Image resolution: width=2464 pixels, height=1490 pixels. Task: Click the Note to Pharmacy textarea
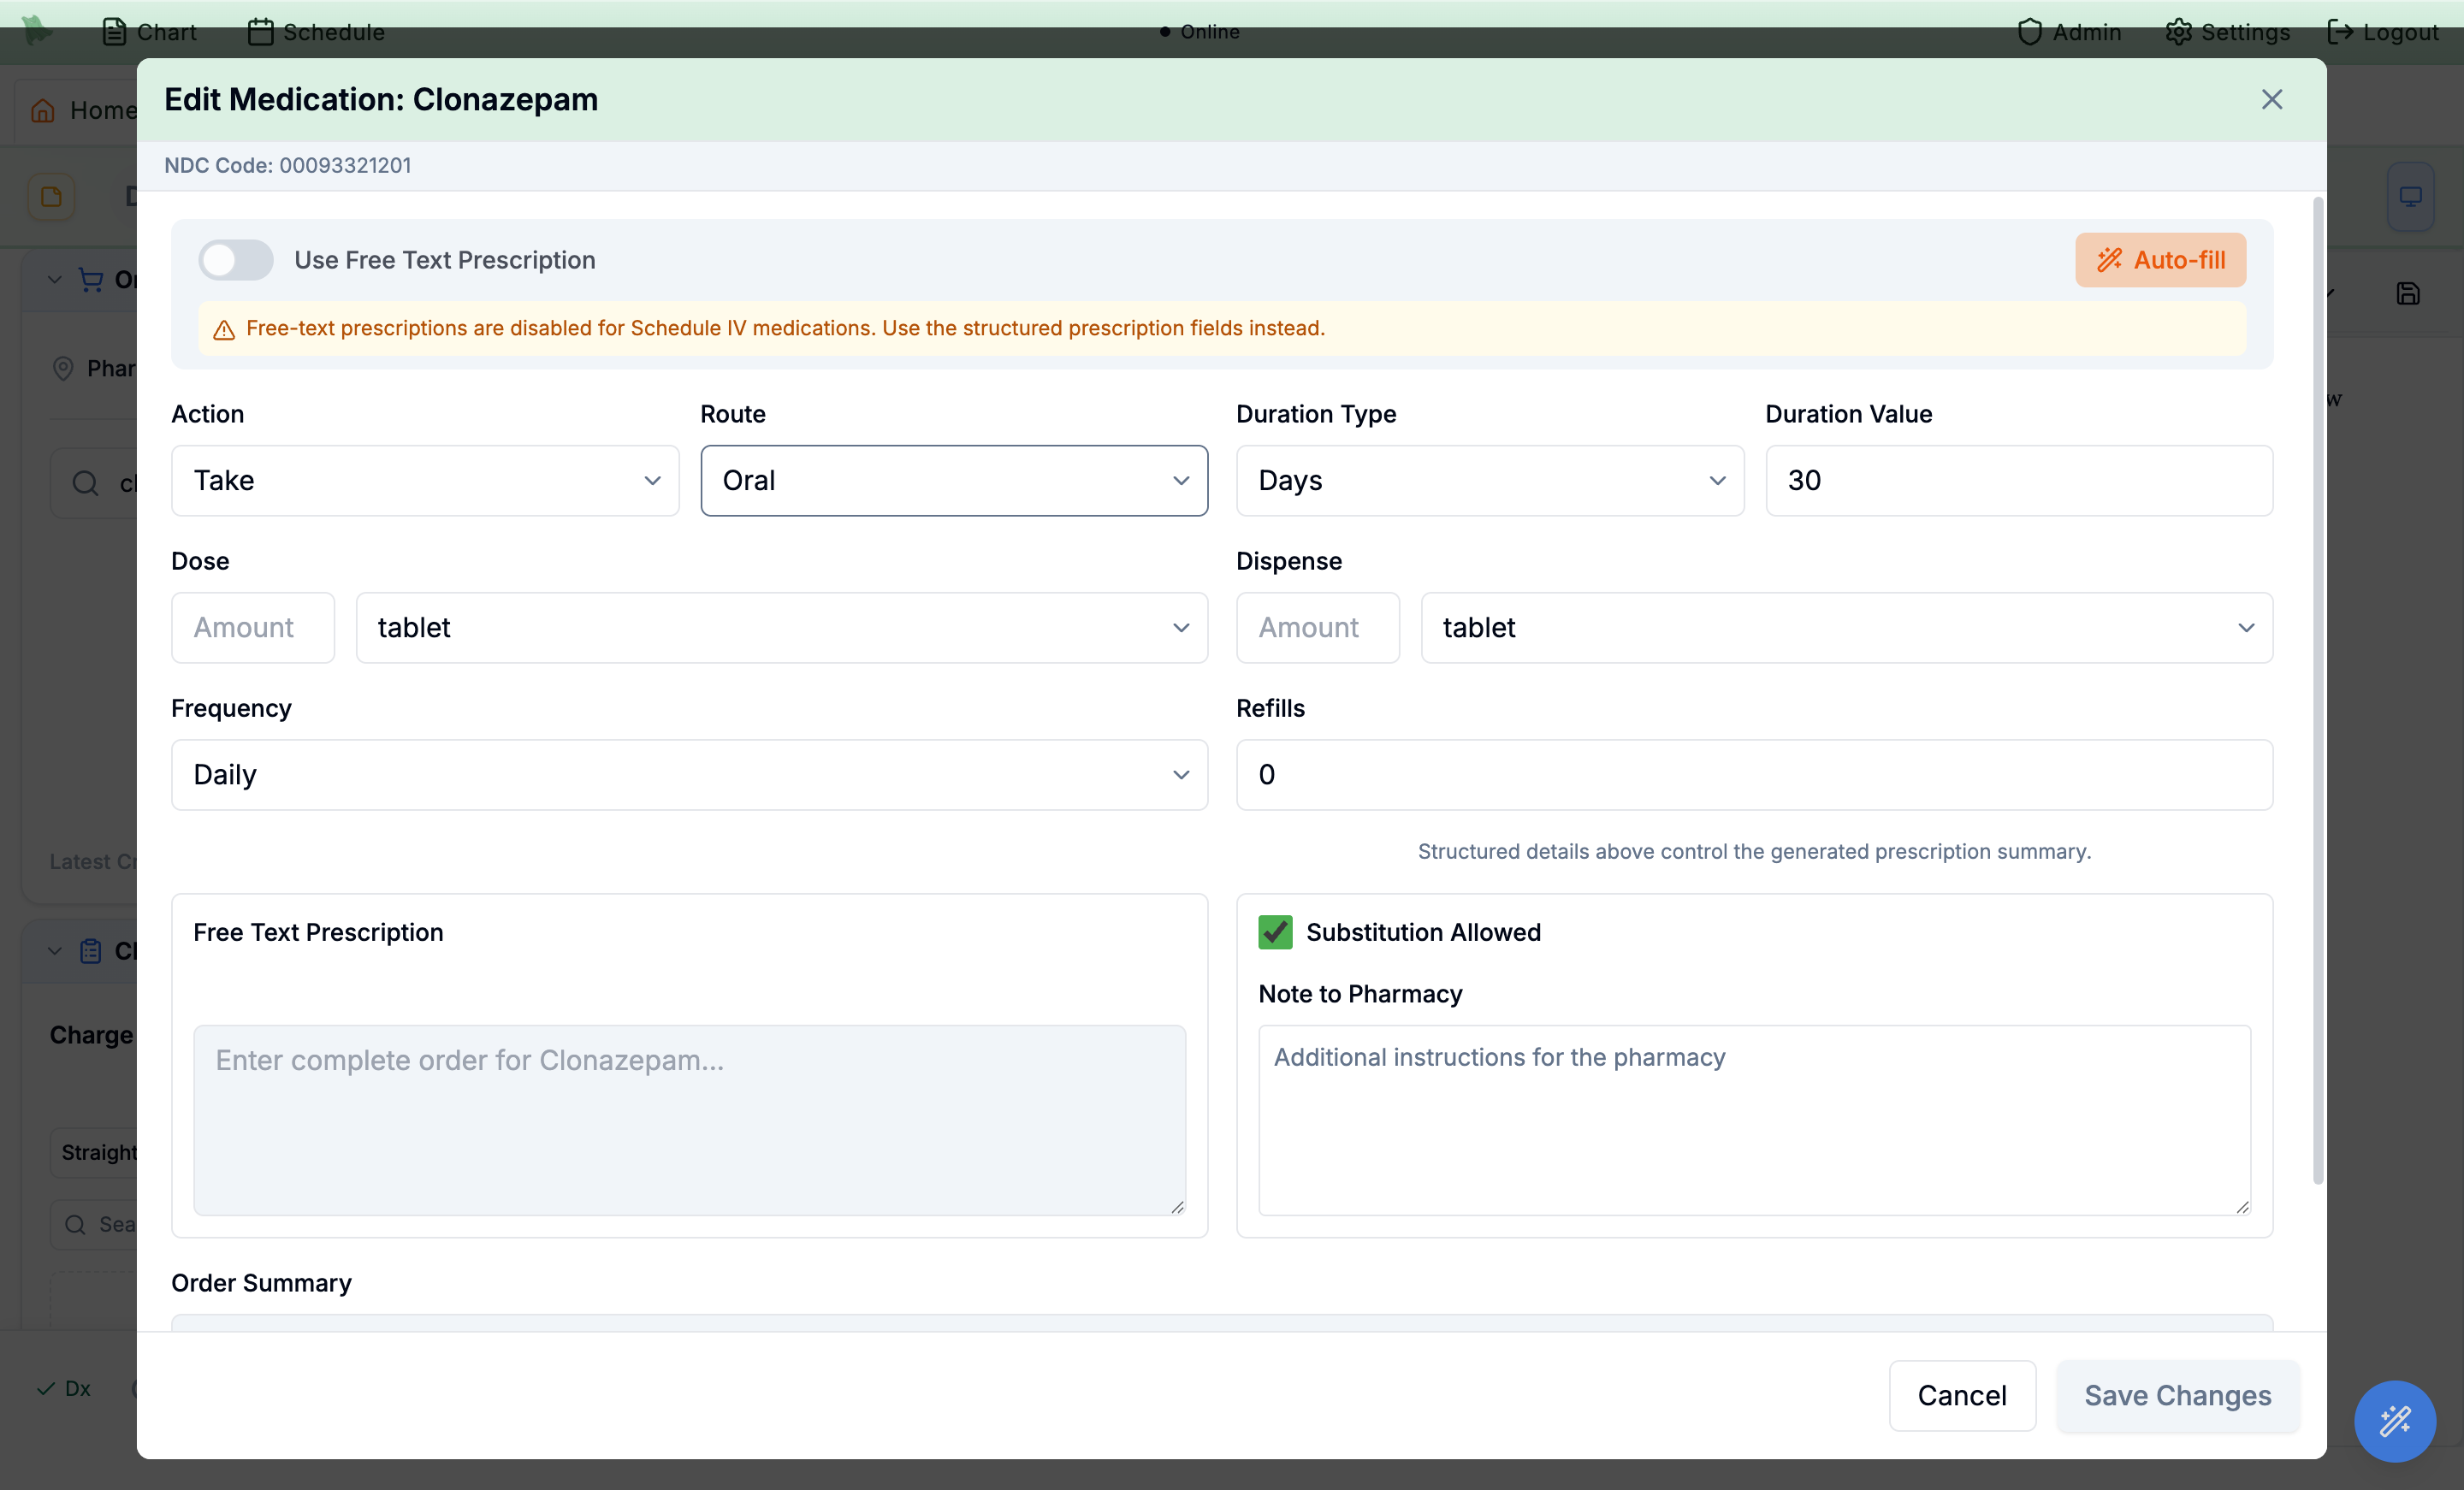click(x=1754, y=1120)
